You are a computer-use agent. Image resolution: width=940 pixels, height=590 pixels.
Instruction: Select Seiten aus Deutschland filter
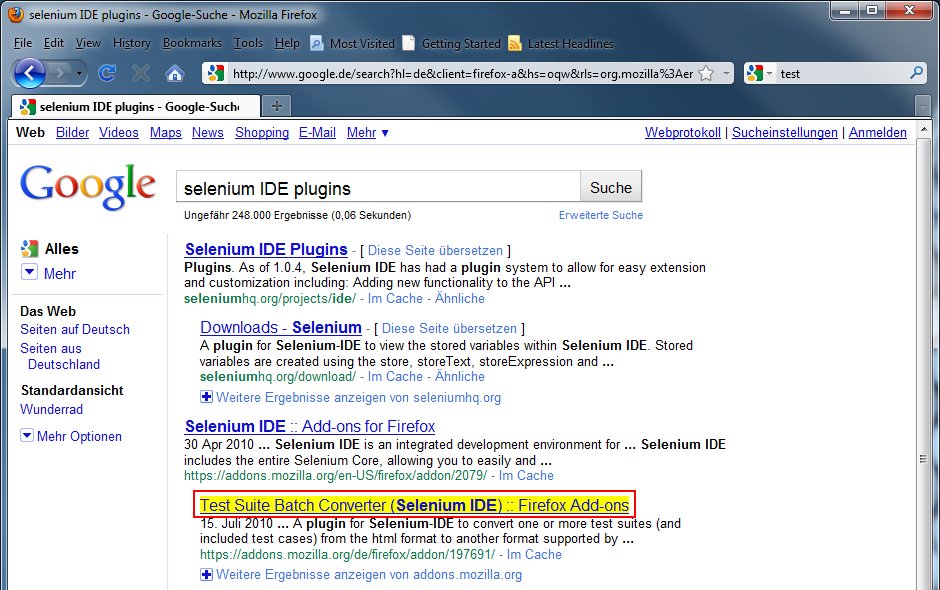click(x=60, y=356)
